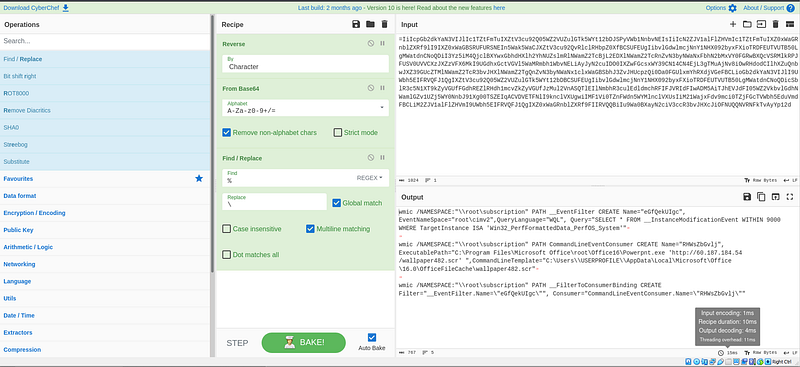This screenshot has width=800, height=367.
Task: Click the BAKE! button
Action: click(304, 342)
